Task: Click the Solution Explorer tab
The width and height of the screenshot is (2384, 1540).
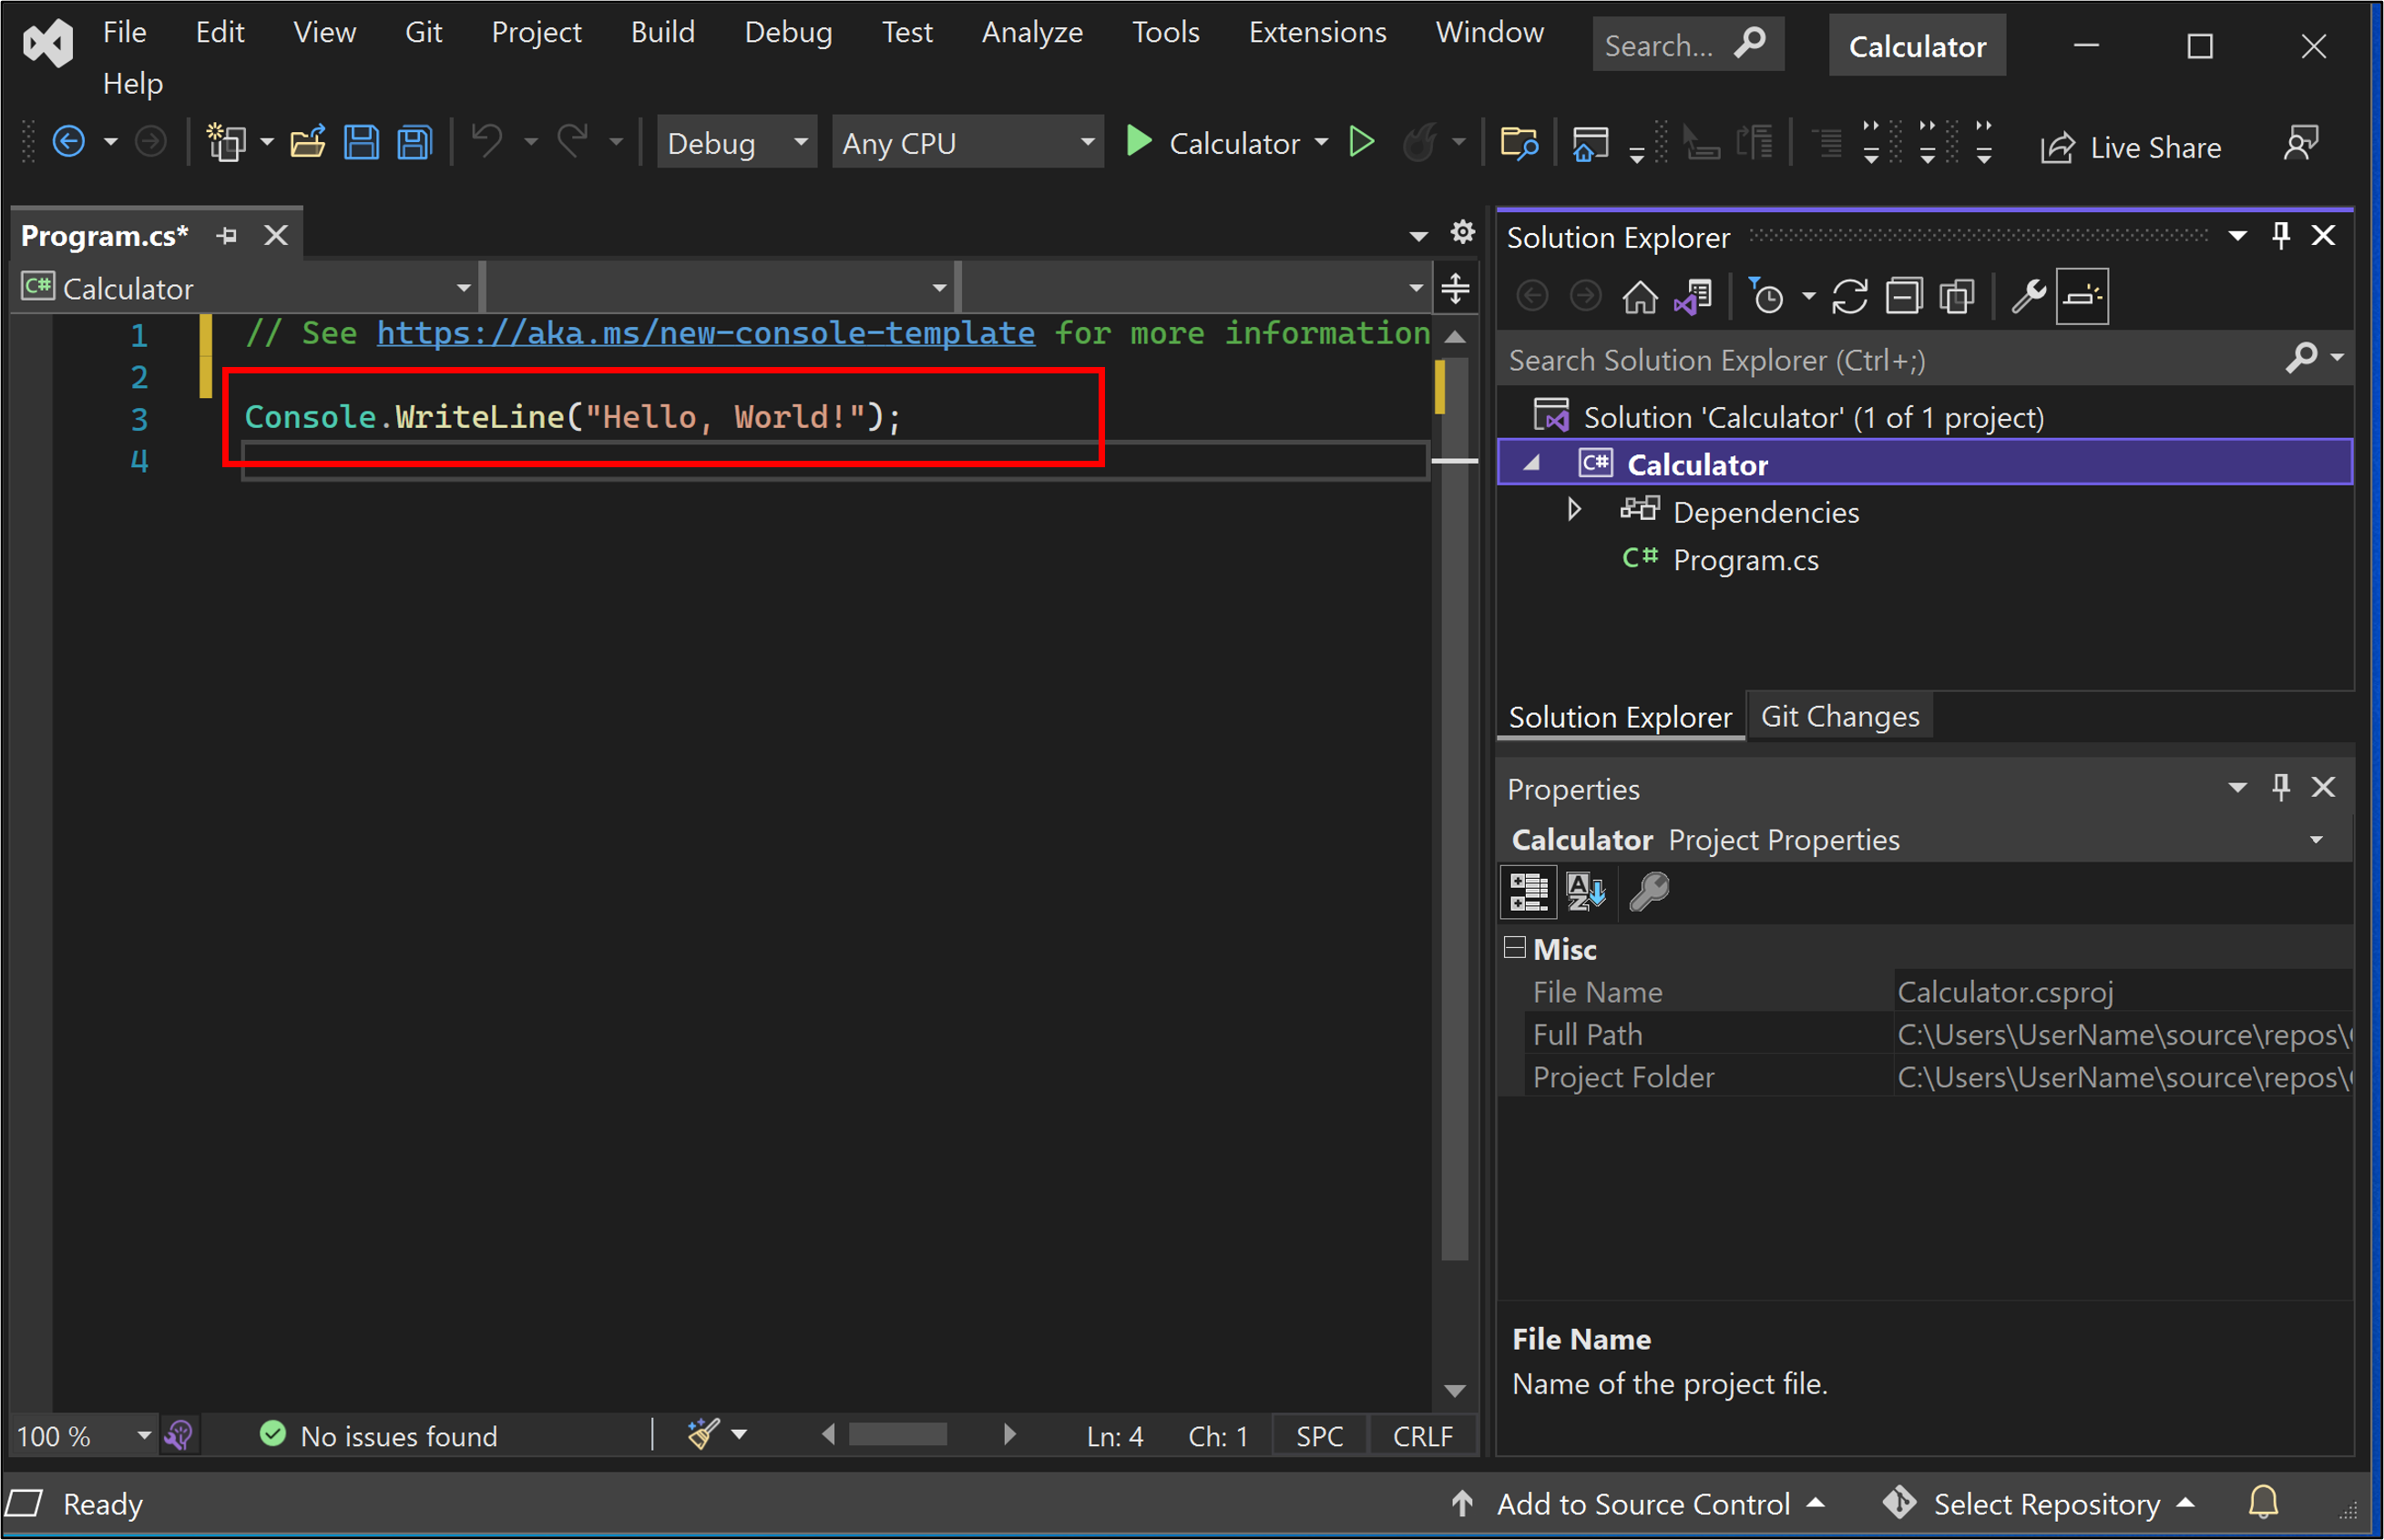Action: (x=1616, y=715)
